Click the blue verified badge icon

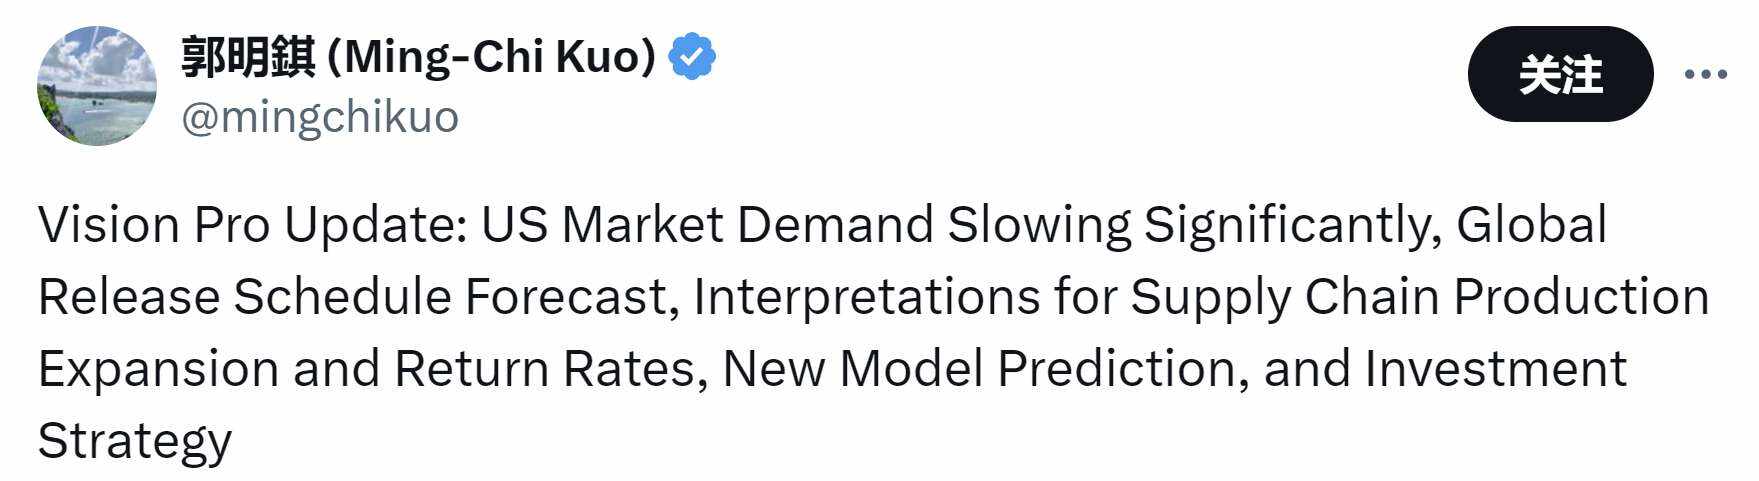[691, 57]
